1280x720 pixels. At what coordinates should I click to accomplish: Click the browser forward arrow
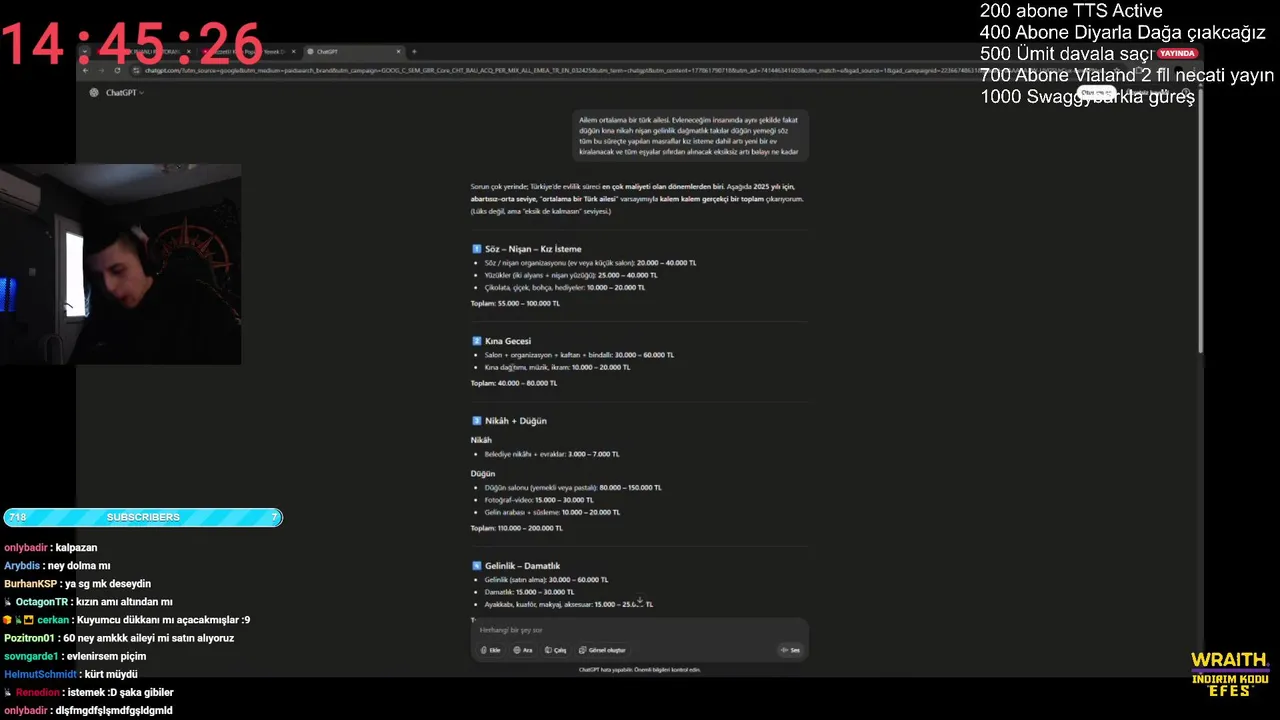click(x=101, y=70)
